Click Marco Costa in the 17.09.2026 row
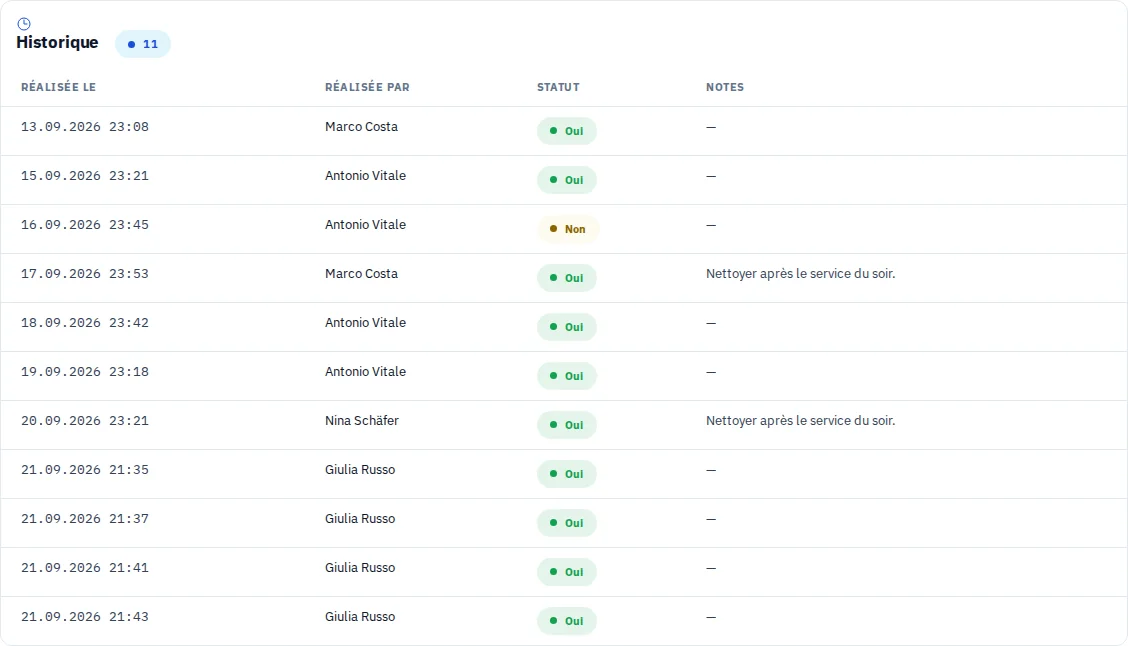 361,273
